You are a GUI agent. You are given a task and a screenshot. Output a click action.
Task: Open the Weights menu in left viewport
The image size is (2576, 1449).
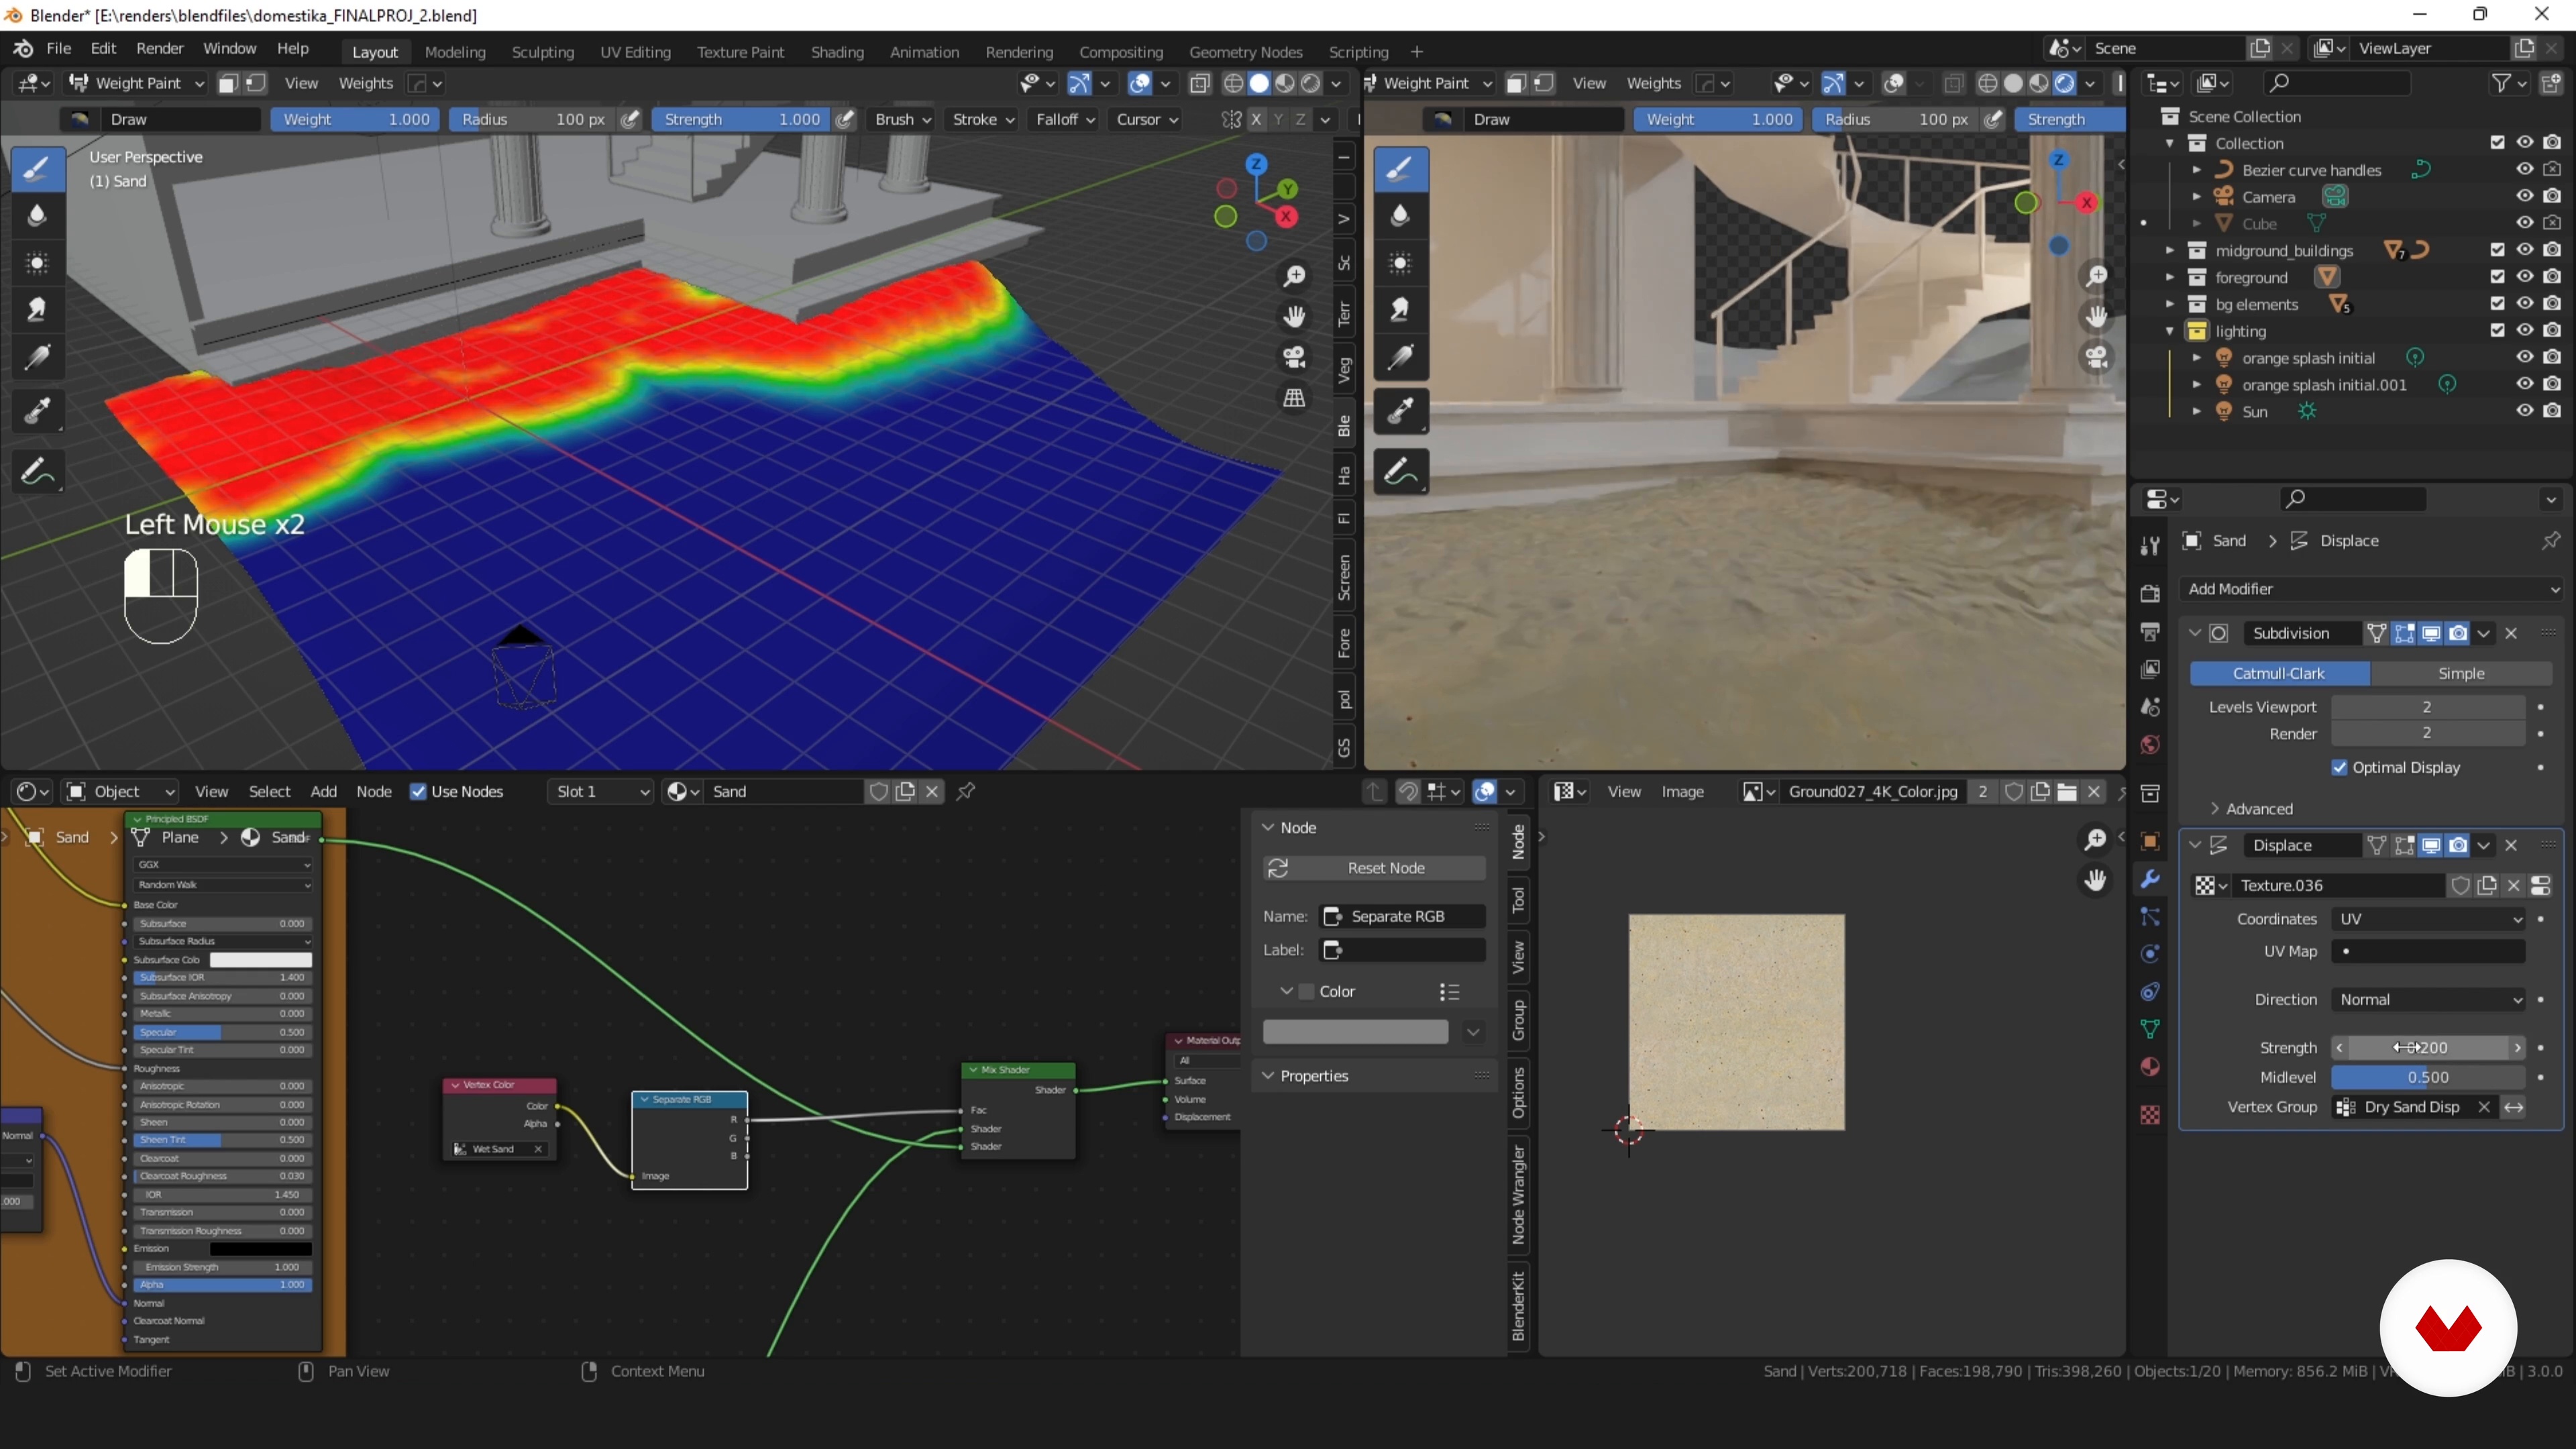pyautogui.click(x=365, y=83)
